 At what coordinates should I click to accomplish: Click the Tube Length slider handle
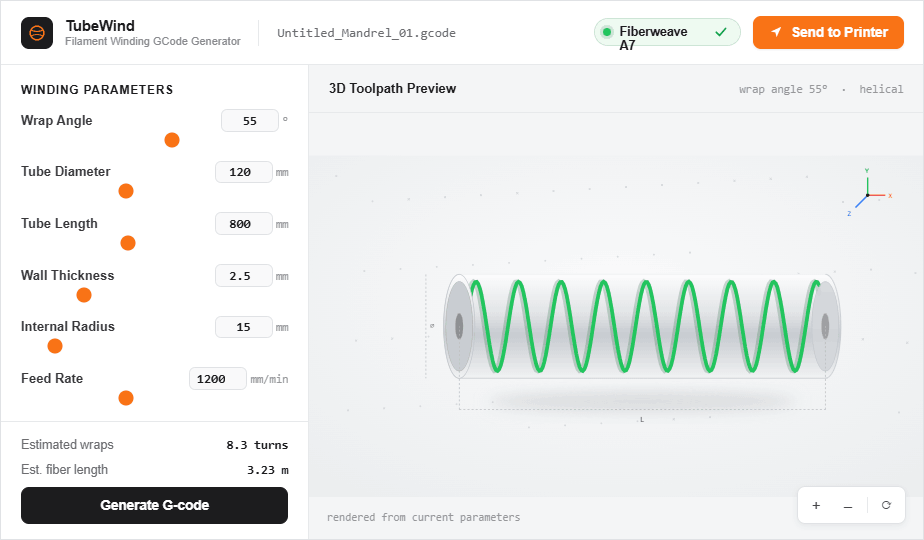pyautogui.click(x=128, y=243)
